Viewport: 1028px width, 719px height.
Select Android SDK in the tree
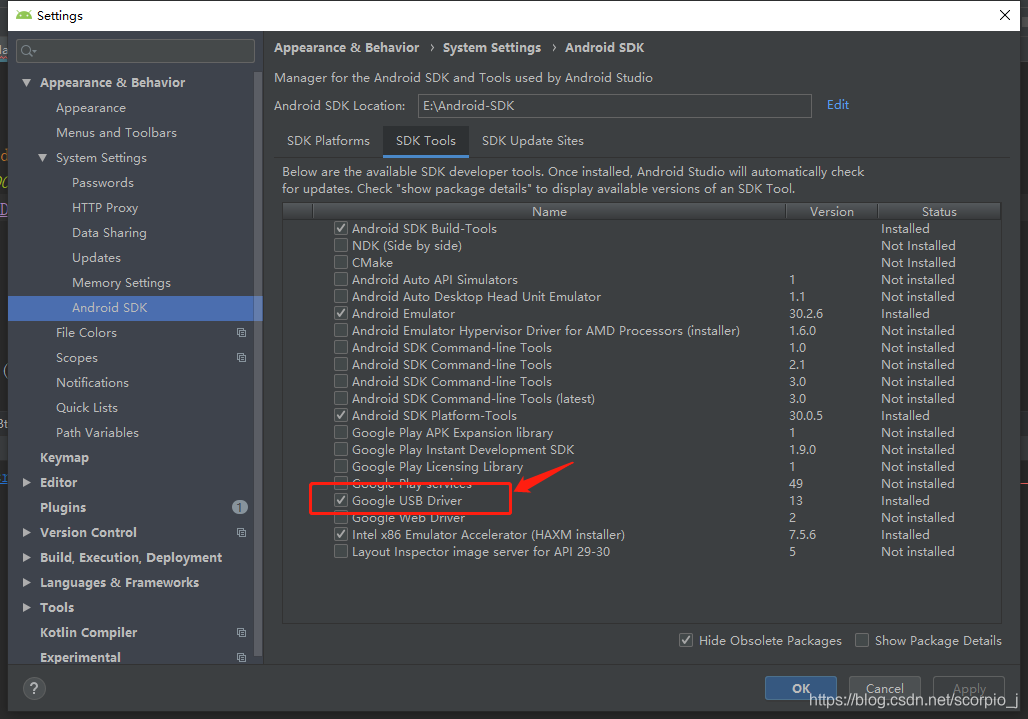135,308
